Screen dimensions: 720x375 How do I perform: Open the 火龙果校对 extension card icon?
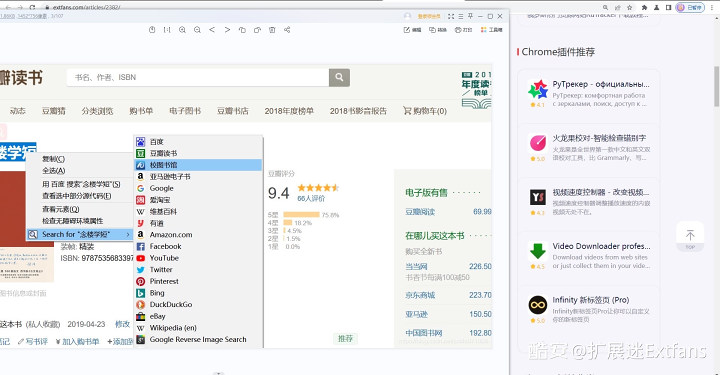point(538,143)
